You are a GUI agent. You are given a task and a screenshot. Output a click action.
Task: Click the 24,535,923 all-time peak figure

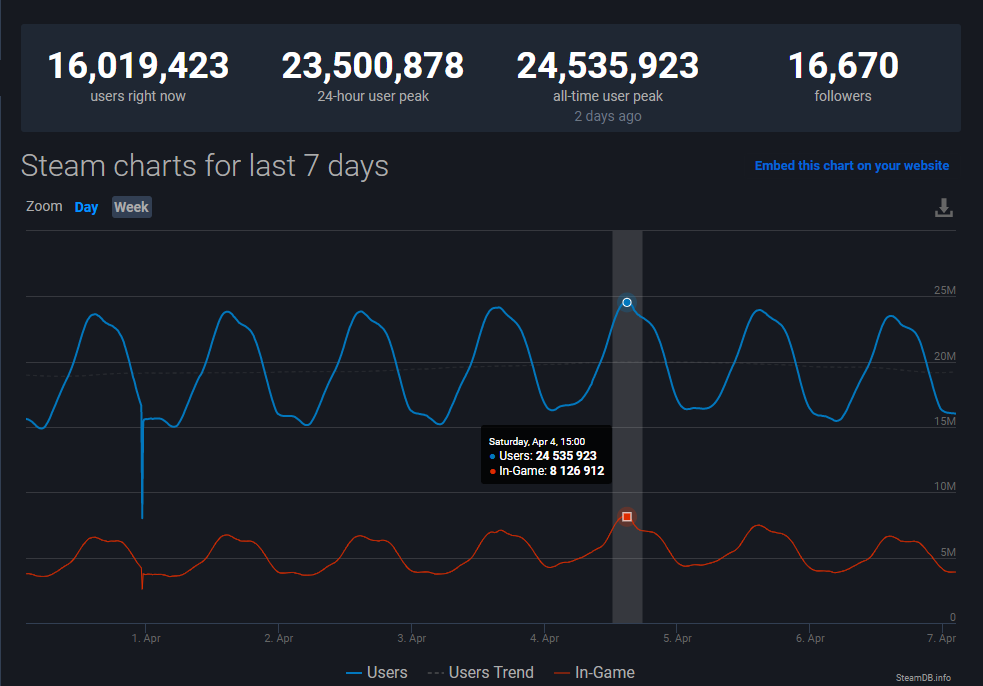click(607, 66)
